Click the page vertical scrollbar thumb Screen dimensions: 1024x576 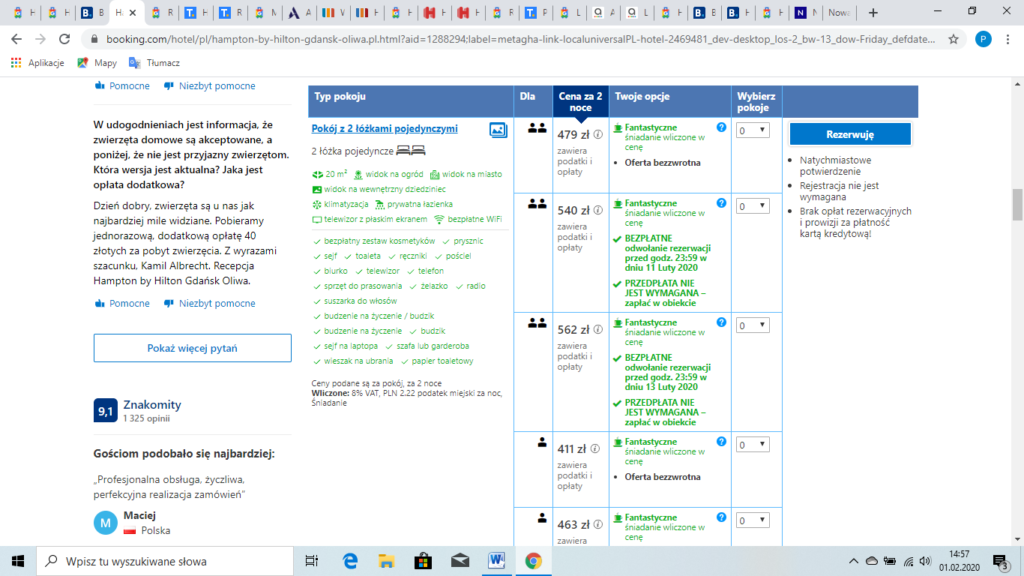point(1017,205)
